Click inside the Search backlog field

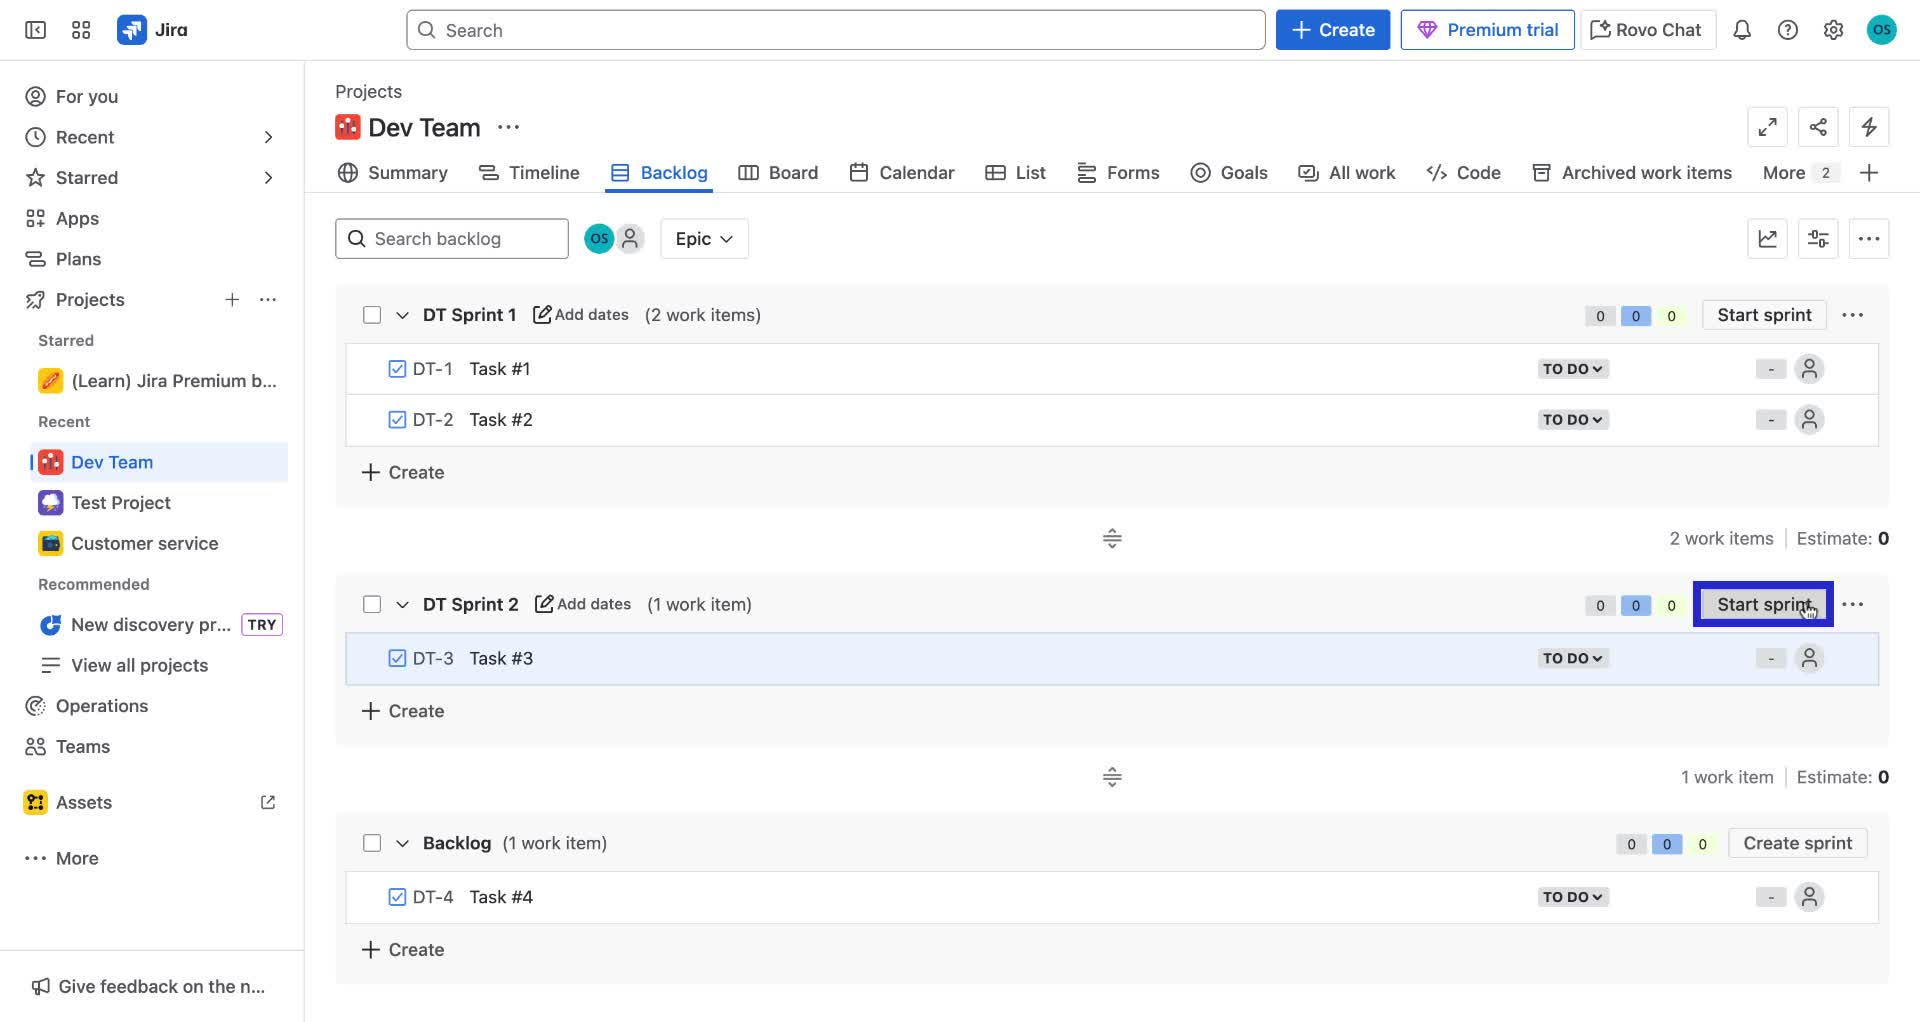[450, 238]
